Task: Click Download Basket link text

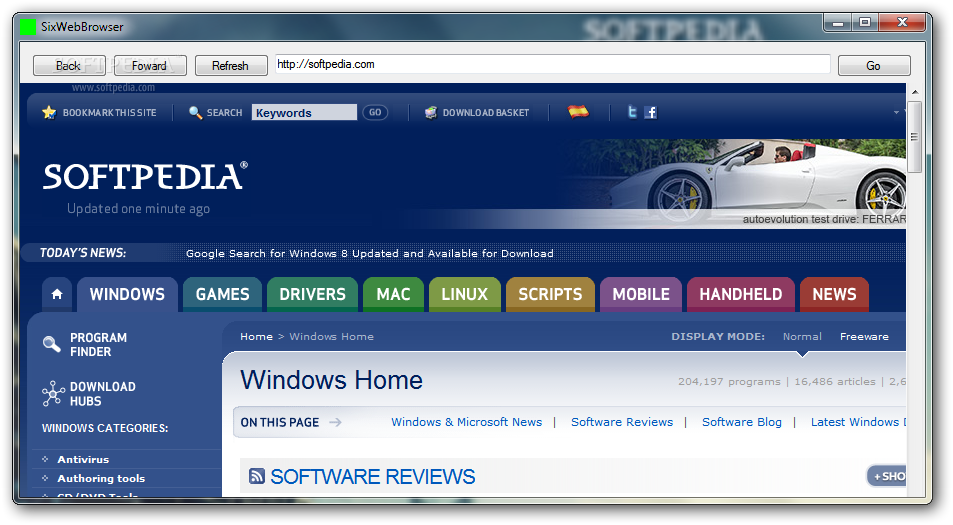Action: click(x=486, y=113)
